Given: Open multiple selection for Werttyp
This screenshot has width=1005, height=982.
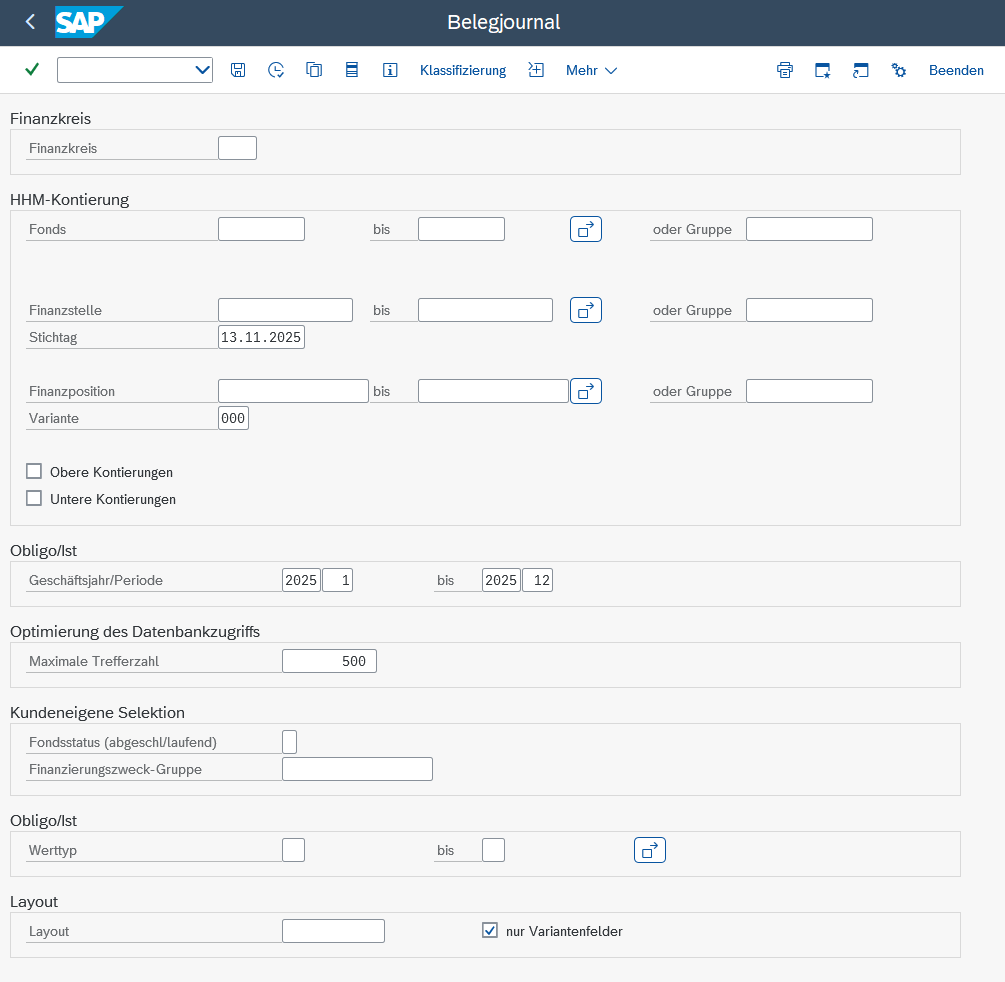Looking at the screenshot, I should [x=650, y=850].
